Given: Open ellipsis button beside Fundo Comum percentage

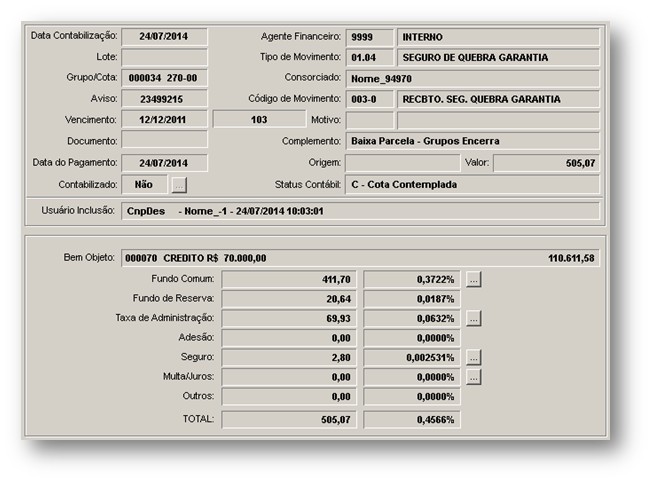Looking at the screenshot, I should (474, 279).
